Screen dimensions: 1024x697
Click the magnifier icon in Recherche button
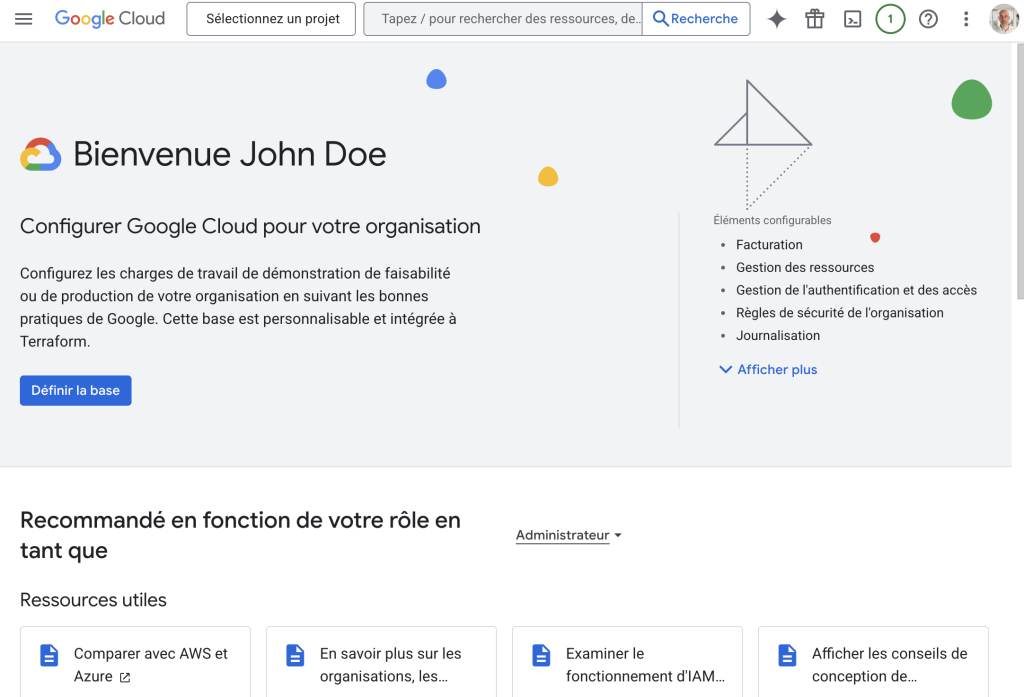[x=660, y=19]
